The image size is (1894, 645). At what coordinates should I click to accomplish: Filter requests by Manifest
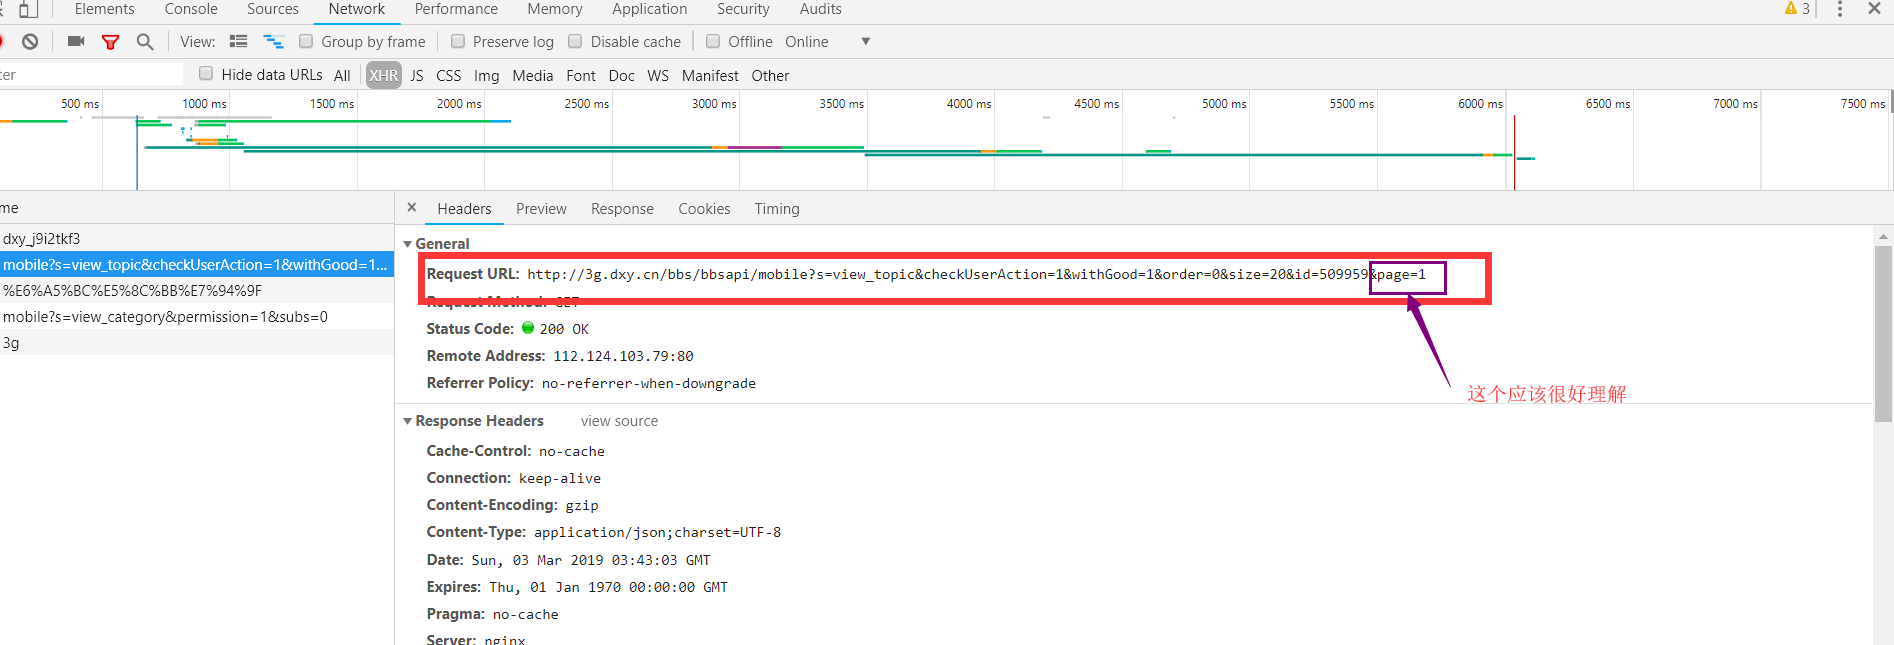[x=710, y=76]
